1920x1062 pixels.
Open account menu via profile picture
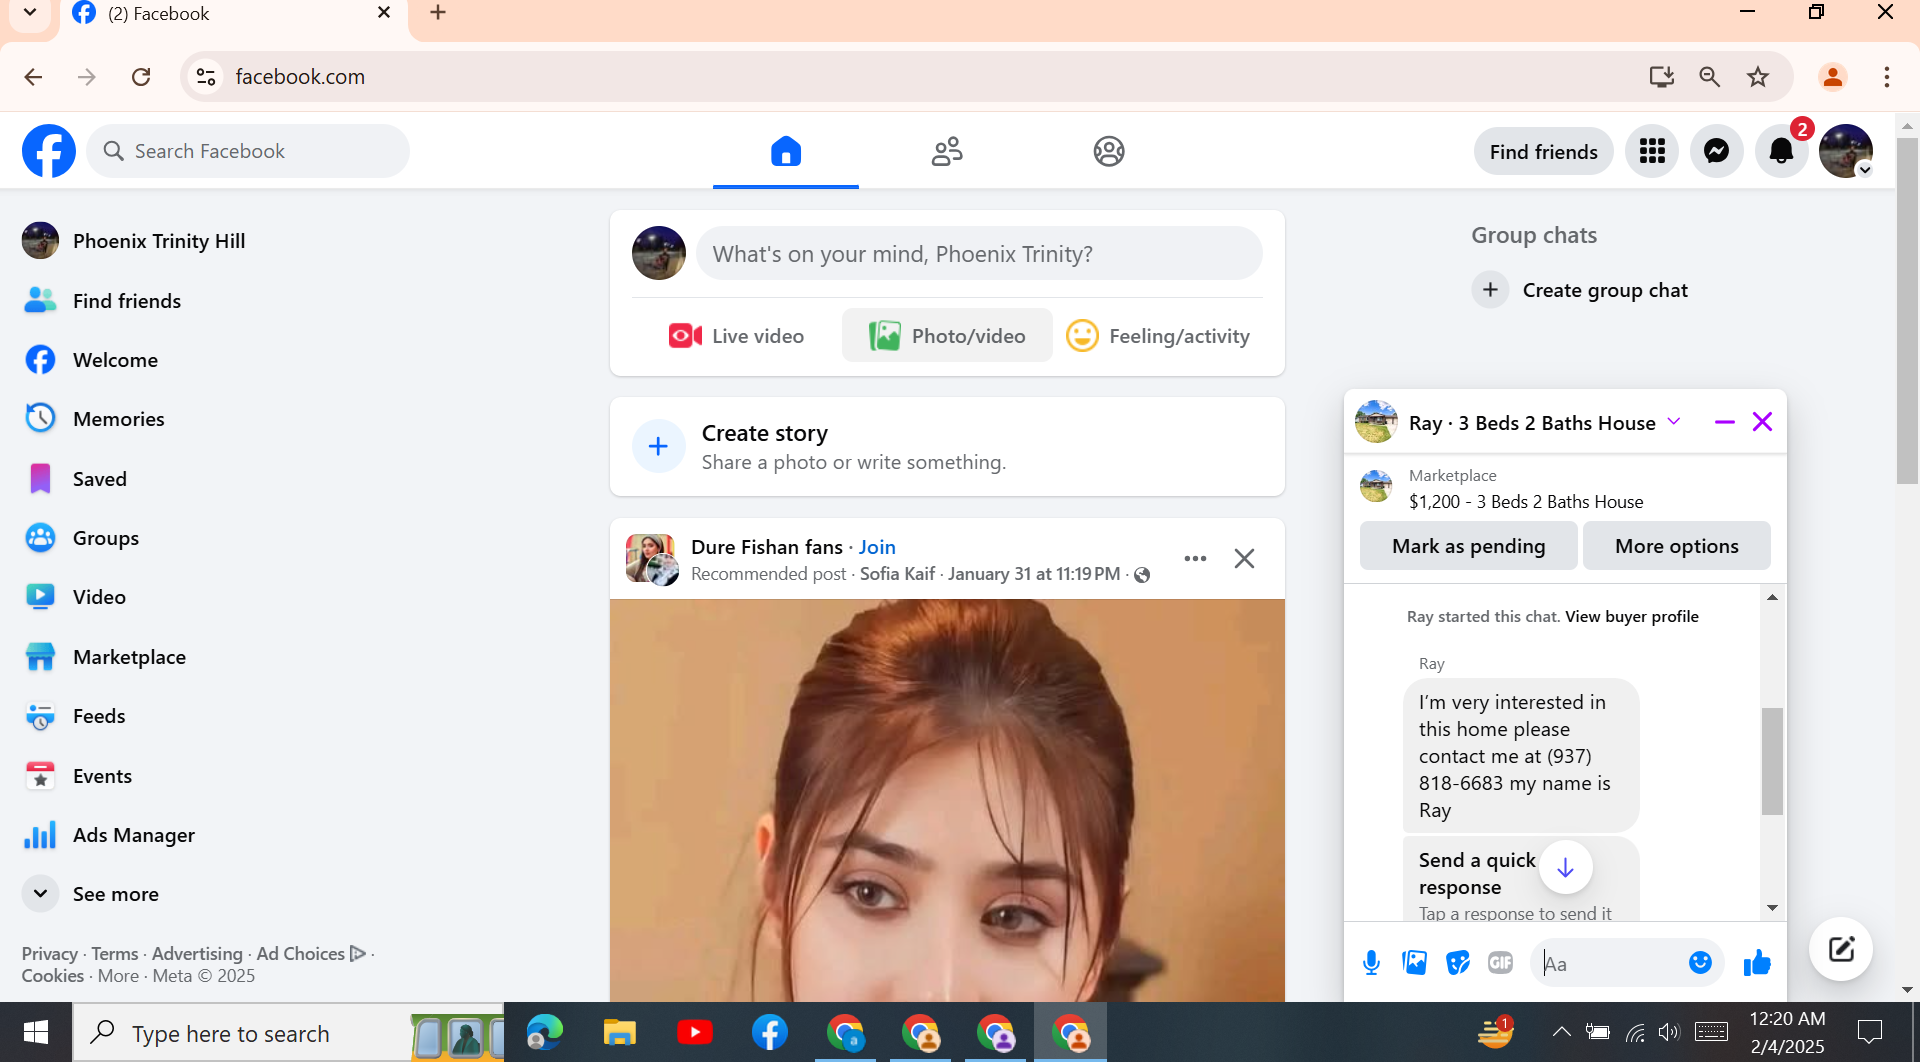[x=1846, y=151]
